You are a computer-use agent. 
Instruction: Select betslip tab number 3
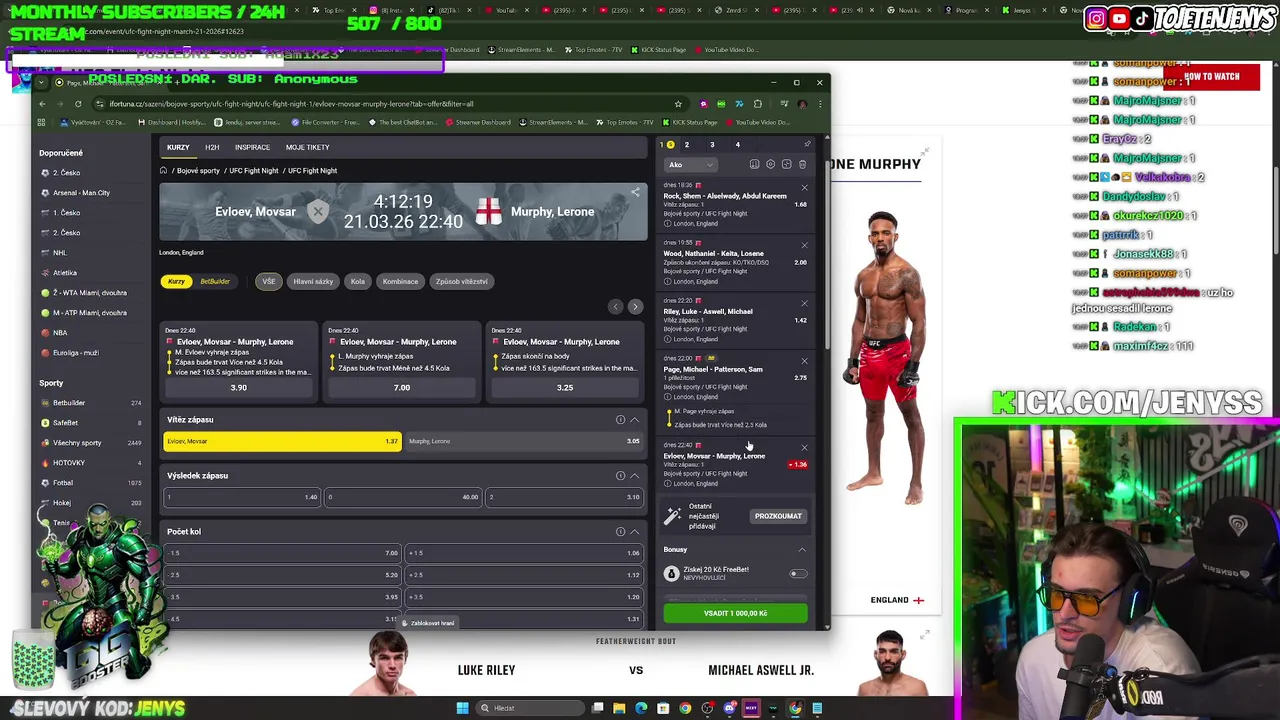712,145
